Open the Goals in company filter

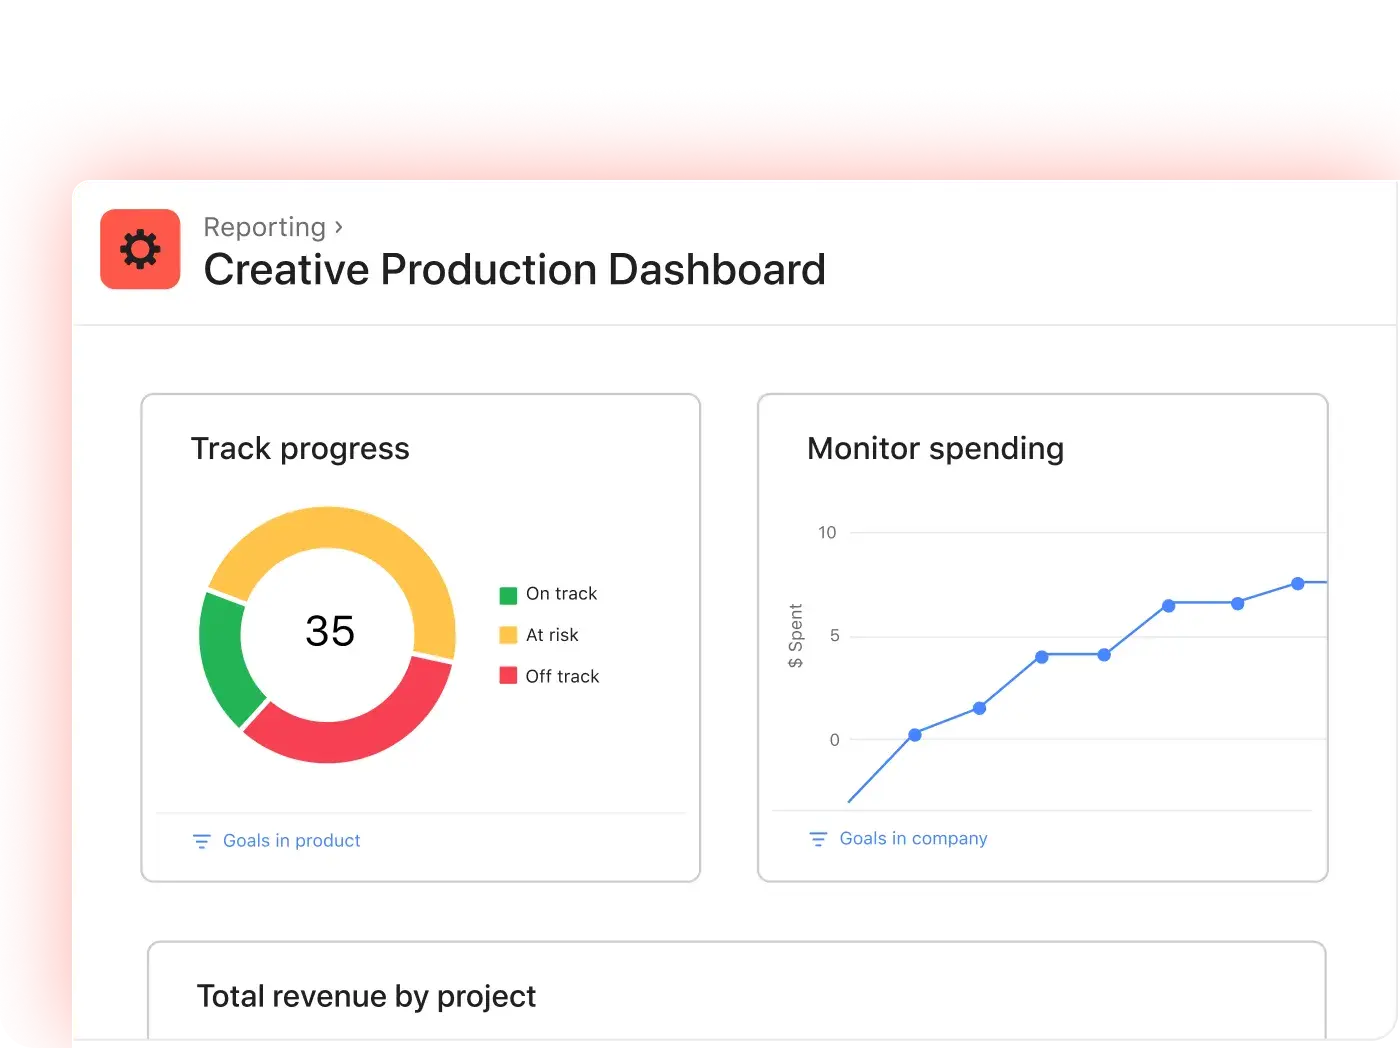pos(913,839)
